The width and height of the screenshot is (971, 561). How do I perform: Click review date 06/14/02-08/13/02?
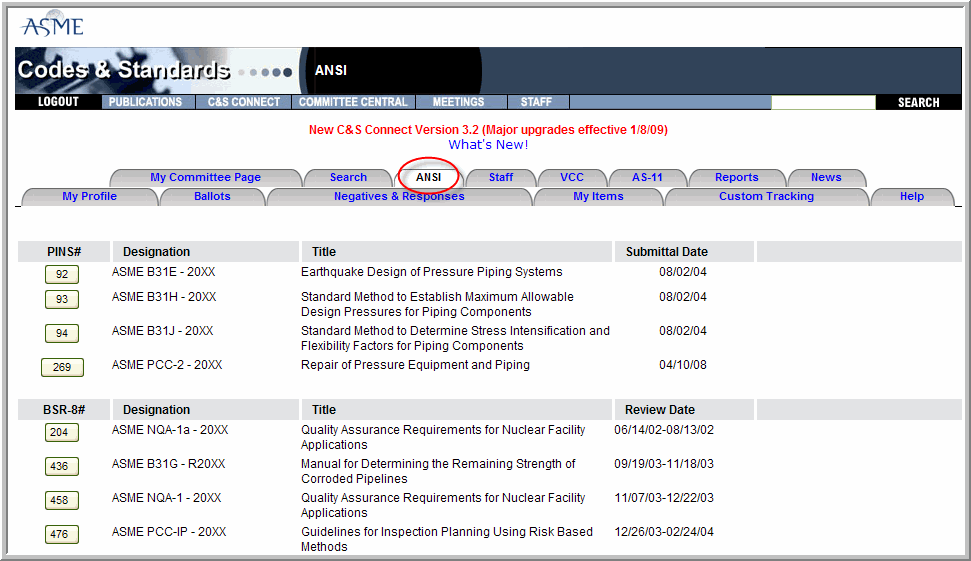pyautogui.click(x=664, y=430)
